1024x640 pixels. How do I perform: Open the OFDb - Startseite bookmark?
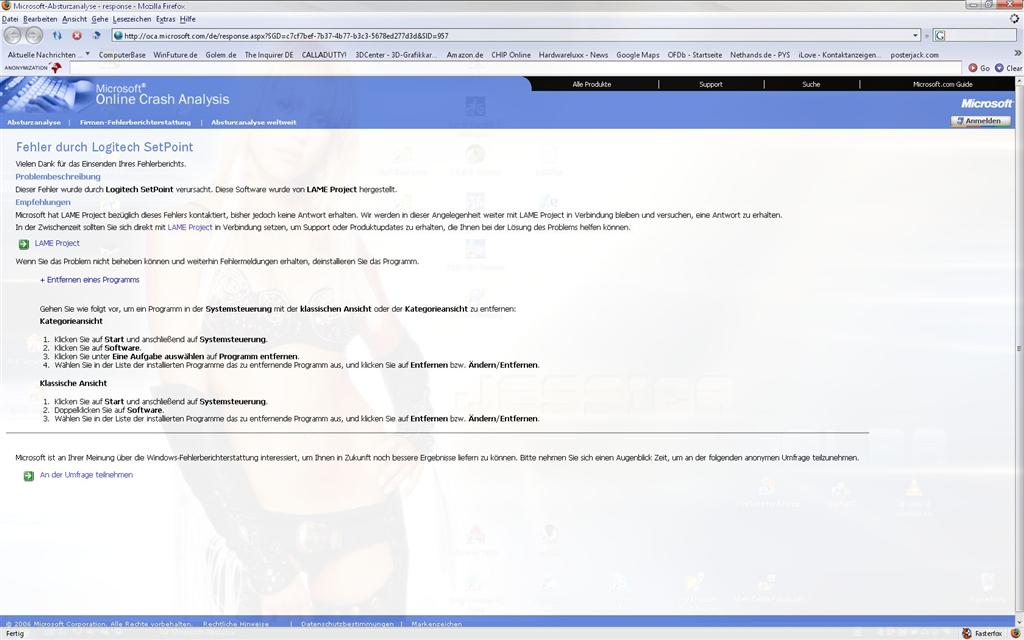click(695, 55)
